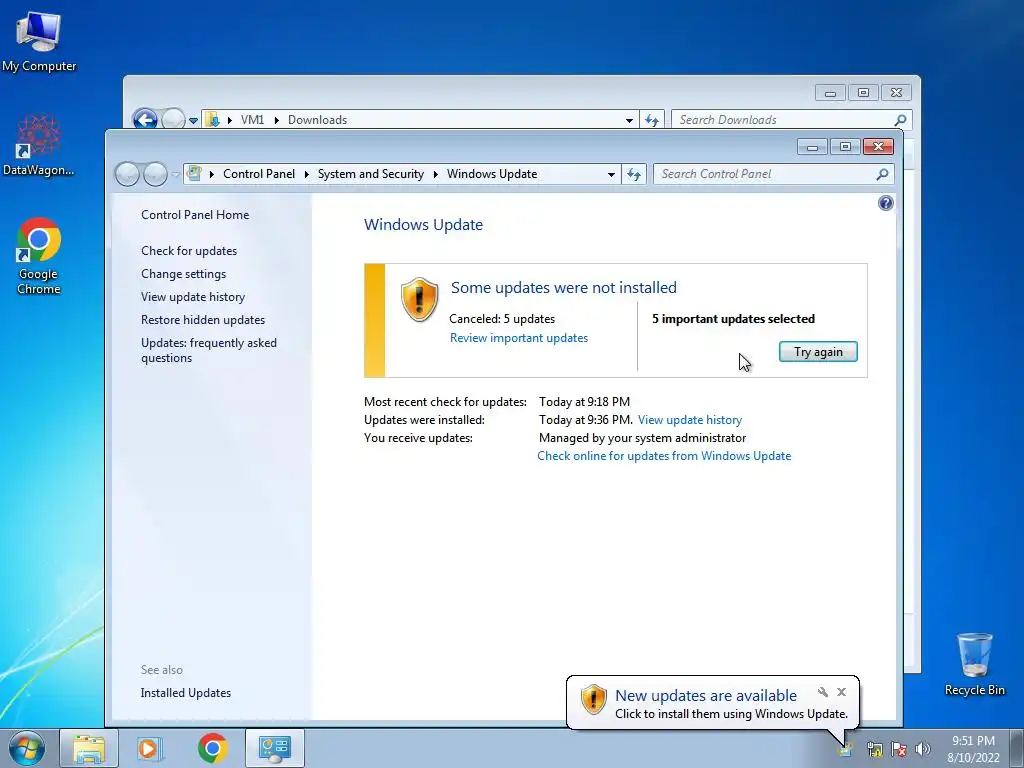Viewport: 1024px width, 768px height.
Task: Click the volume speaker tray icon
Action: 922,749
